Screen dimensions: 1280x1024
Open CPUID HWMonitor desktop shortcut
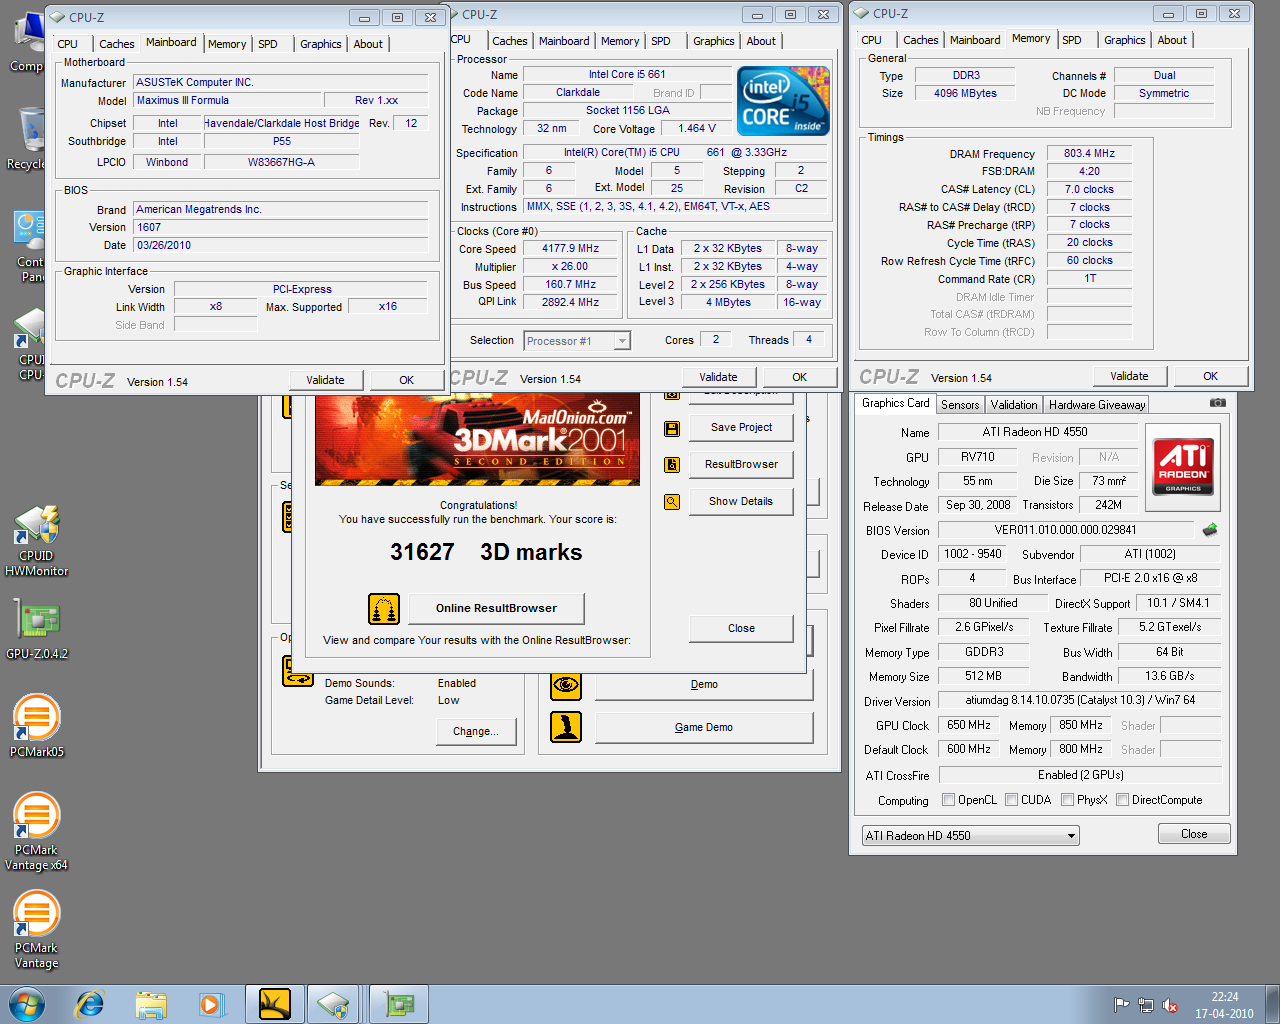coord(37,541)
